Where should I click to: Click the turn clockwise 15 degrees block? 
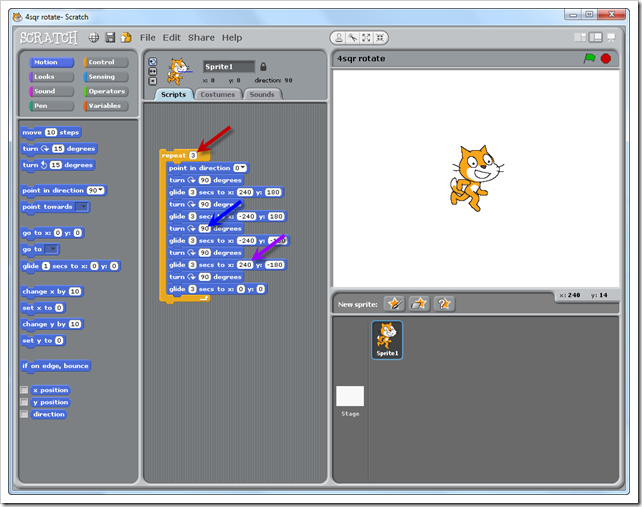click(59, 149)
